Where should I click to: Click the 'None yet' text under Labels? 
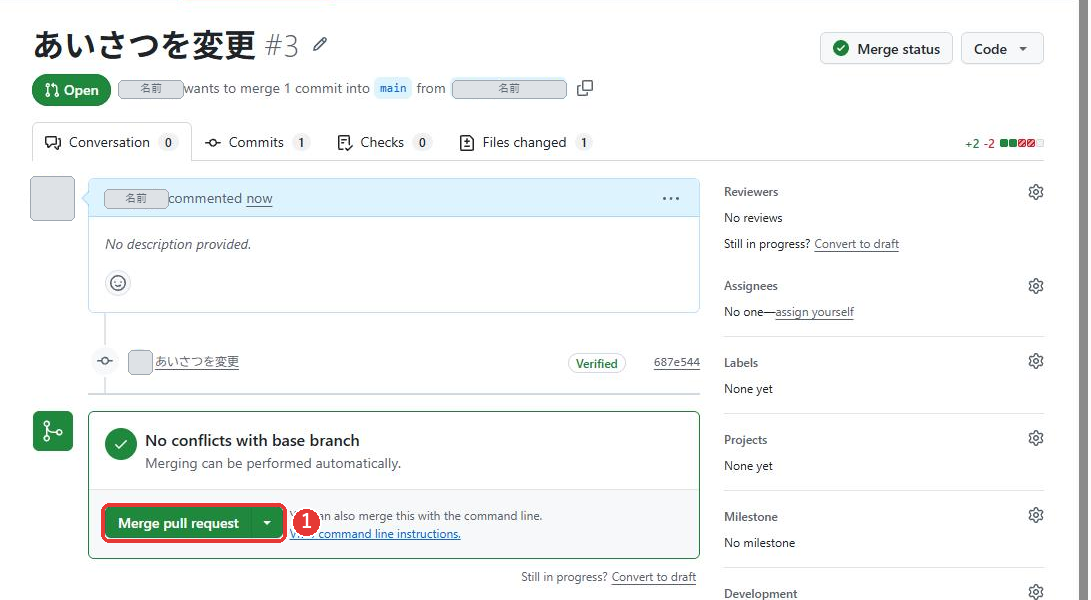click(748, 389)
